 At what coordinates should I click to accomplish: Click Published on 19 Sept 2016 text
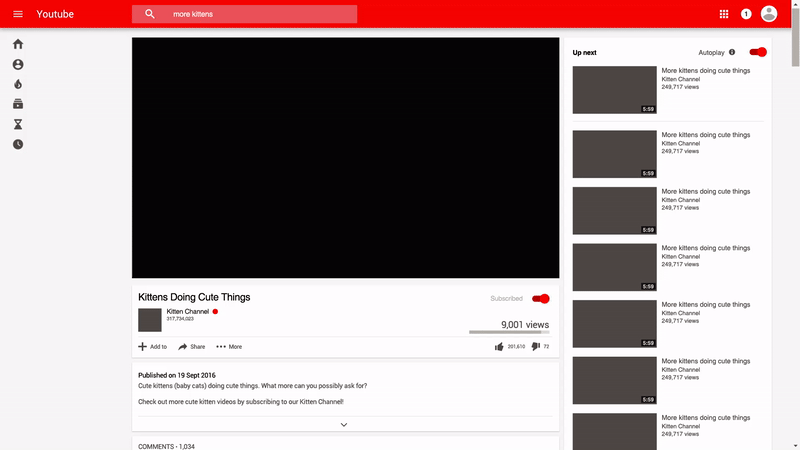(x=177, y=375)
